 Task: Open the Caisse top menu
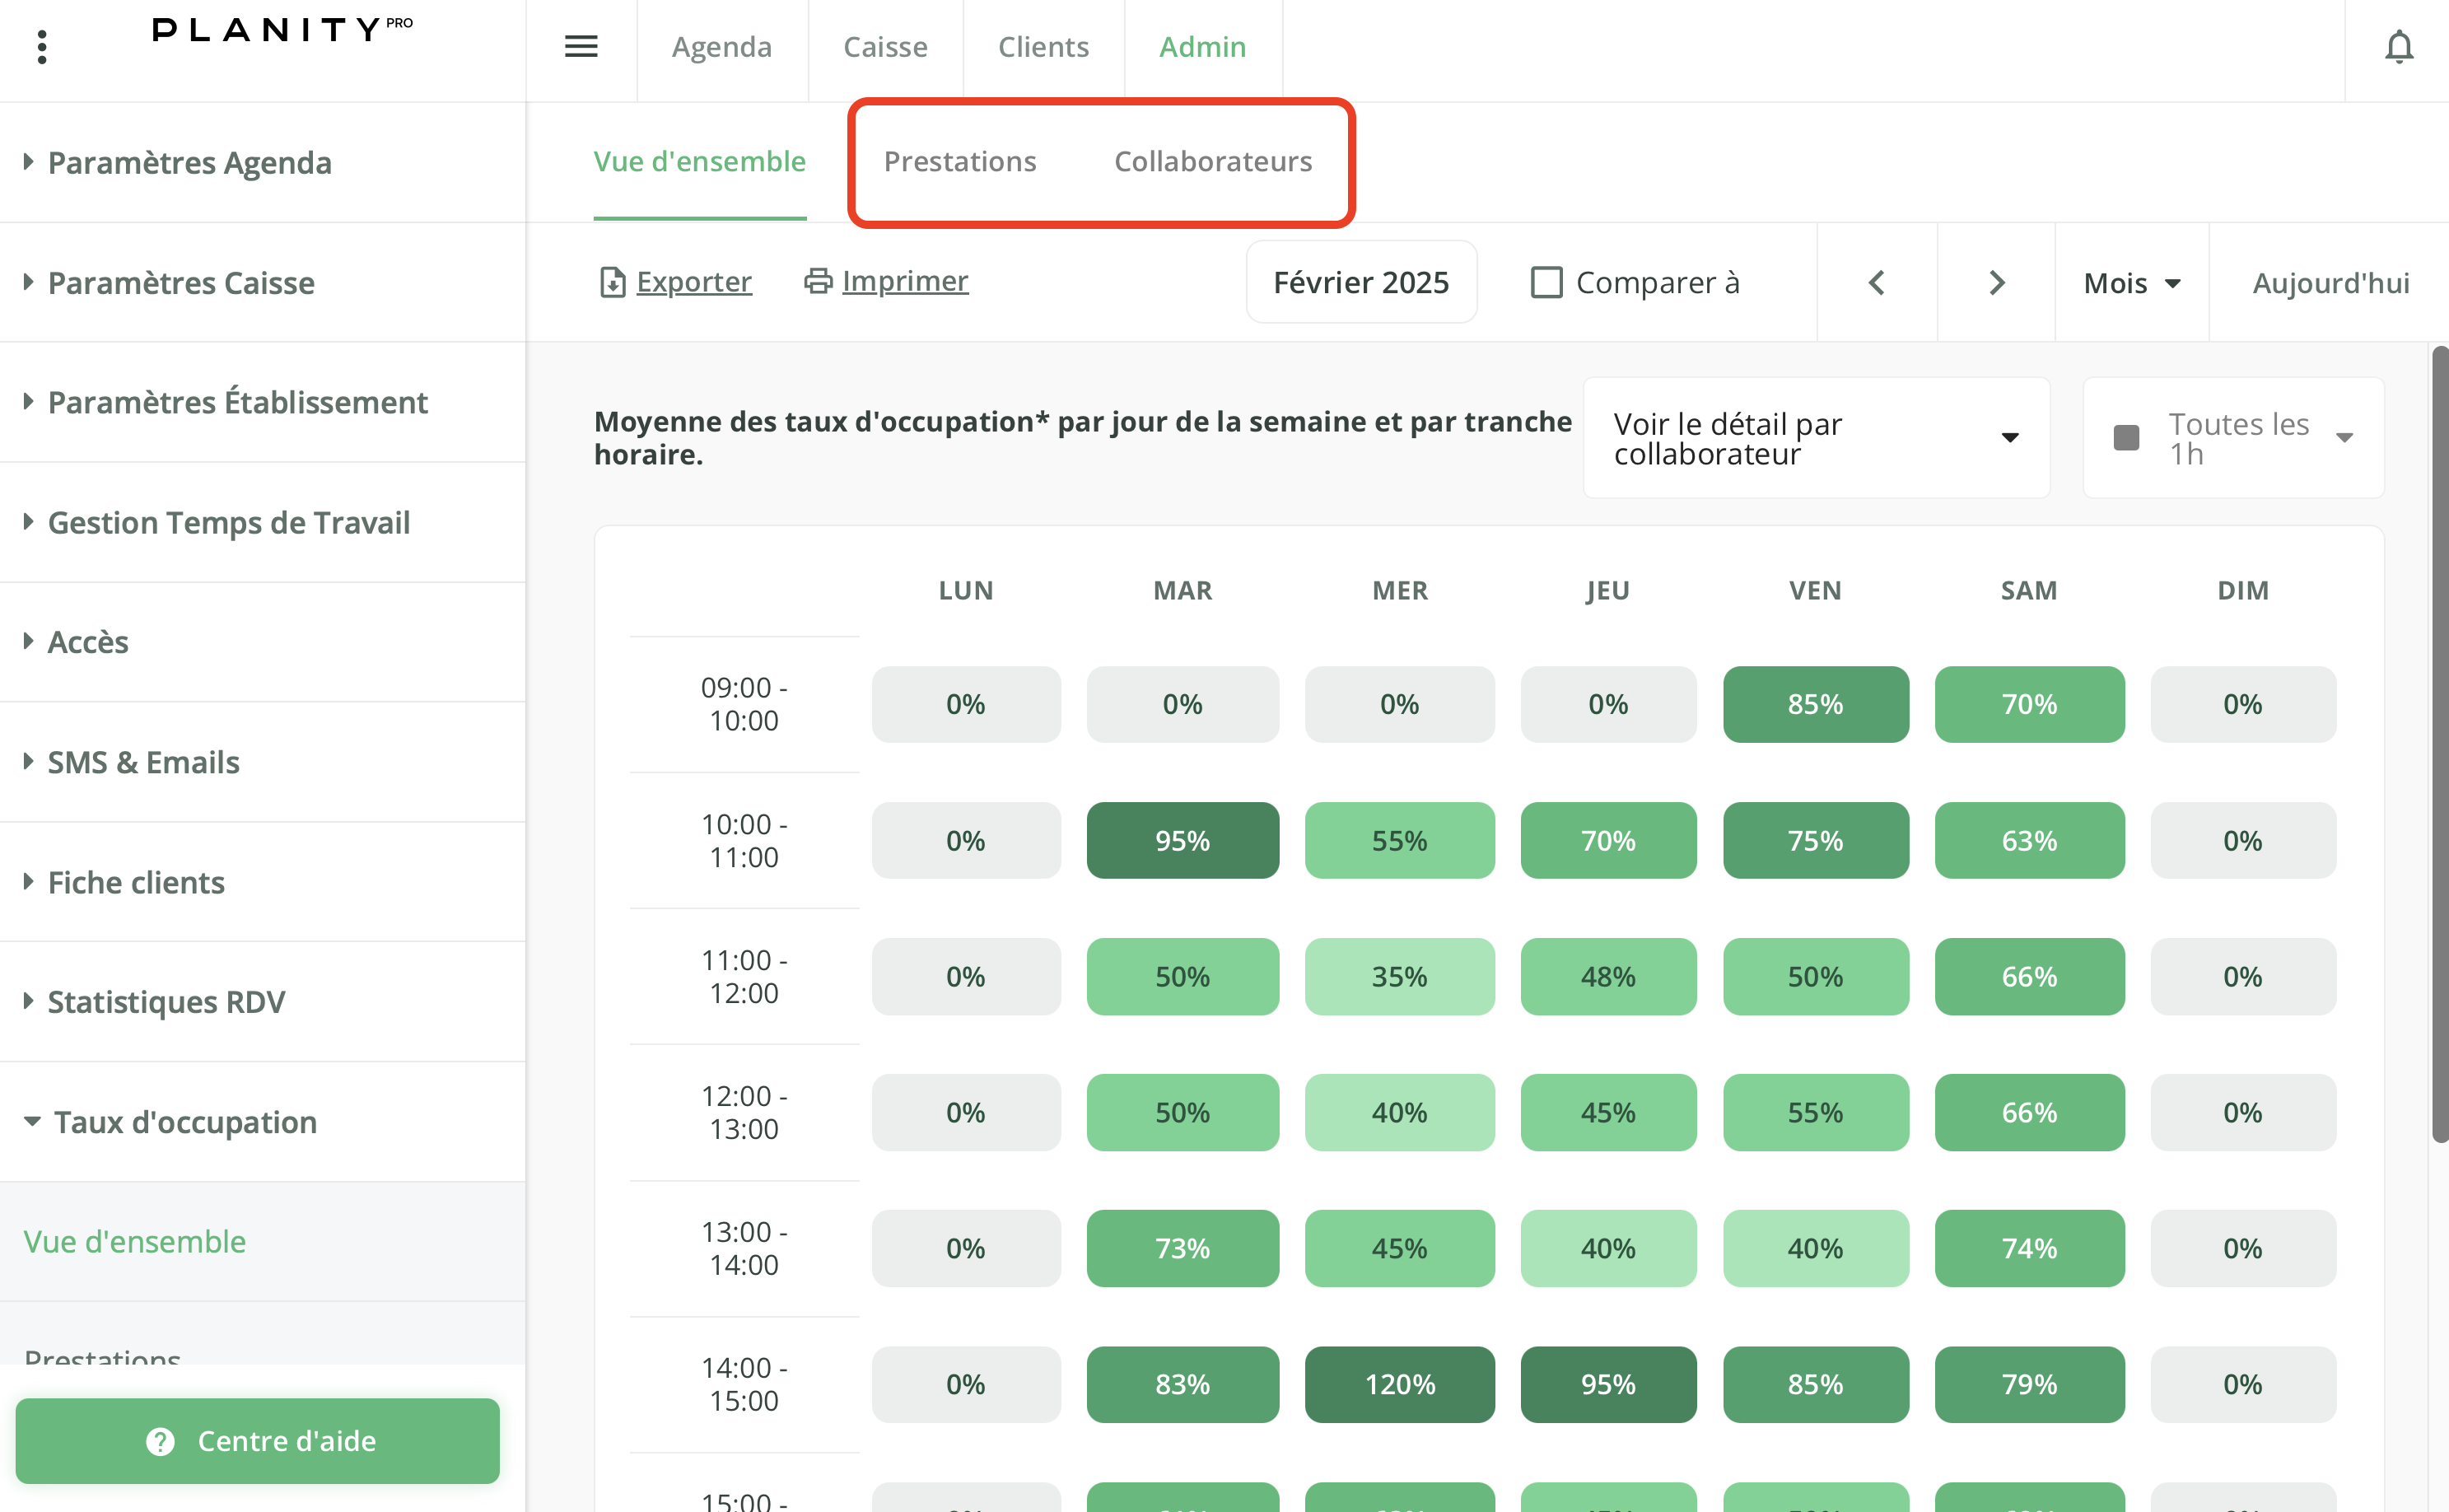(x=885, y=47)
